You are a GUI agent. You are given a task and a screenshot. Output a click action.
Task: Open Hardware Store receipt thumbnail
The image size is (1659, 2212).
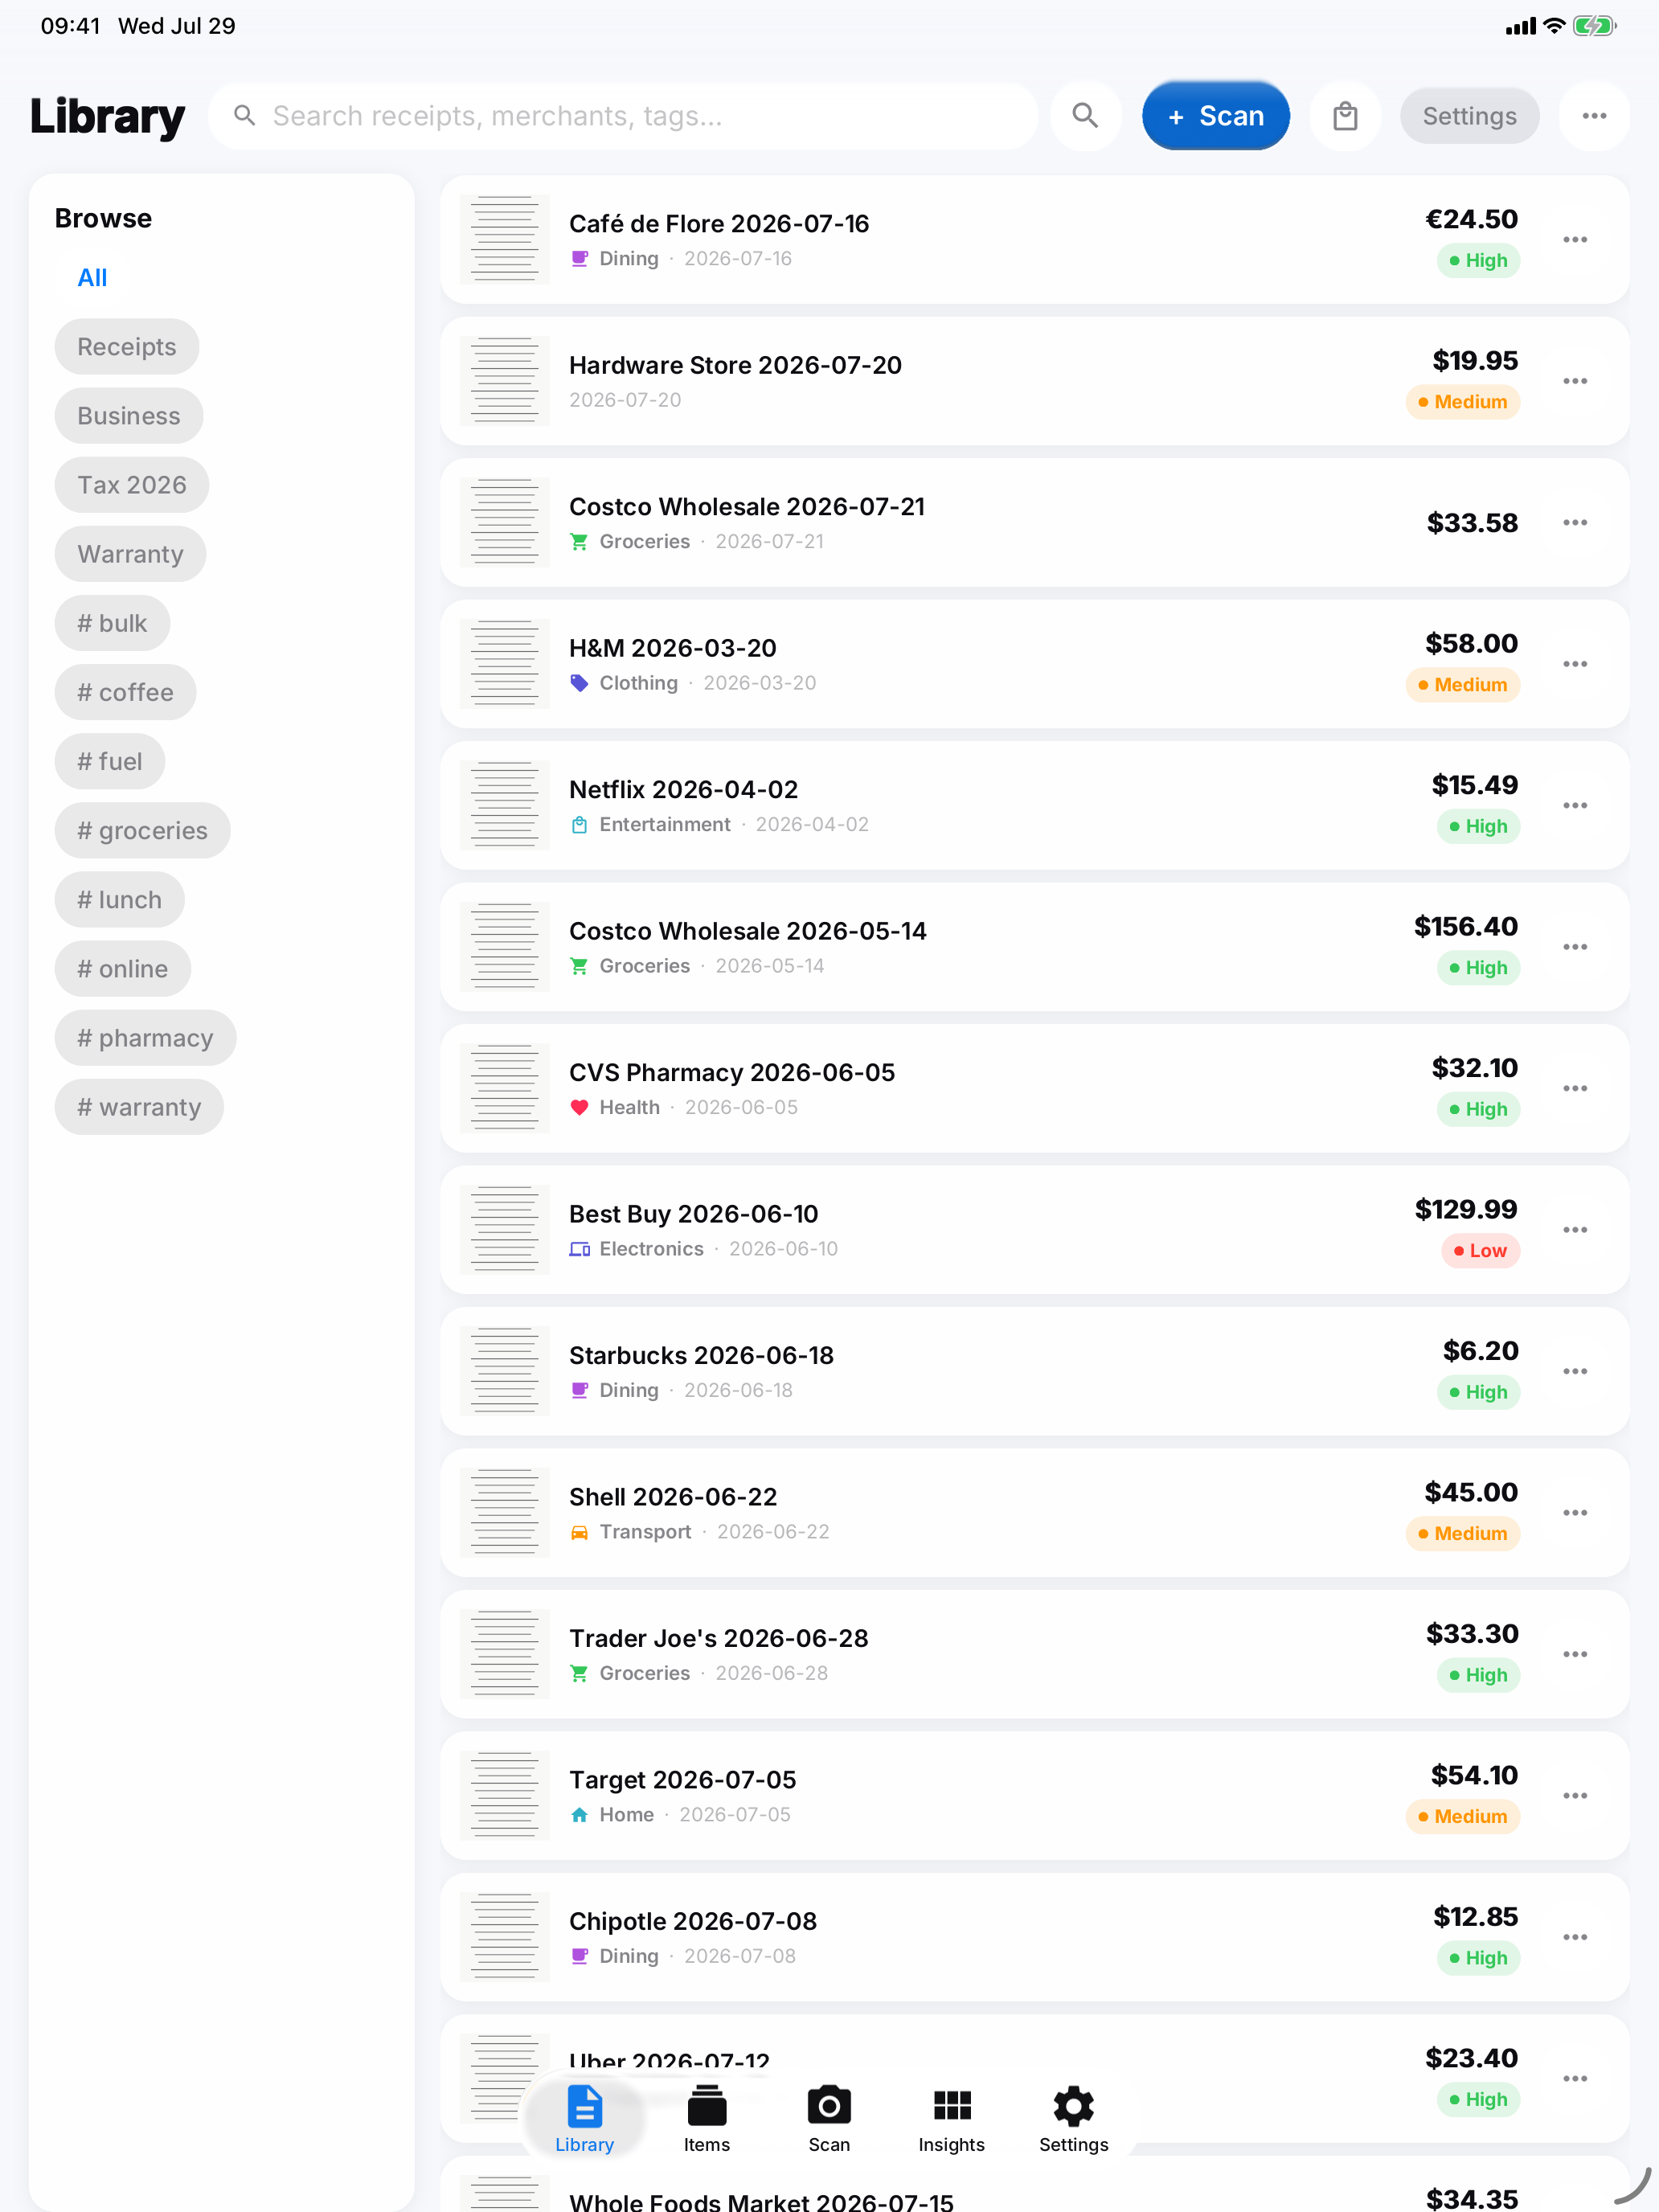505,381
